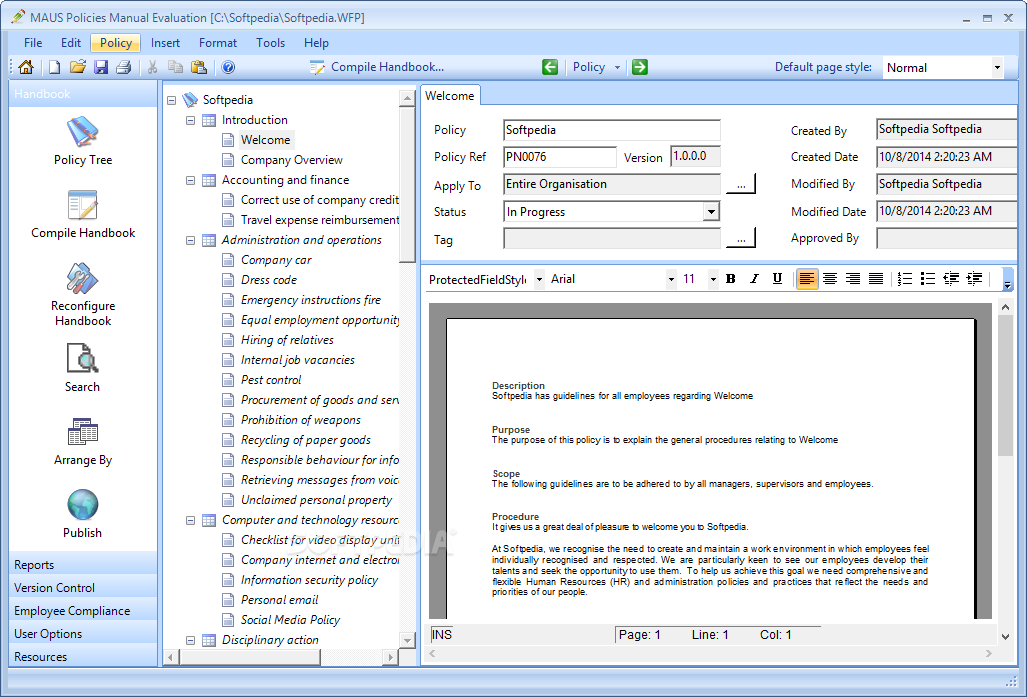The width and height of the screenshot is (1027, 697).
Task: Click the Home icon in the toolbar
Action: pyautogui.click(x=26, y=67)
